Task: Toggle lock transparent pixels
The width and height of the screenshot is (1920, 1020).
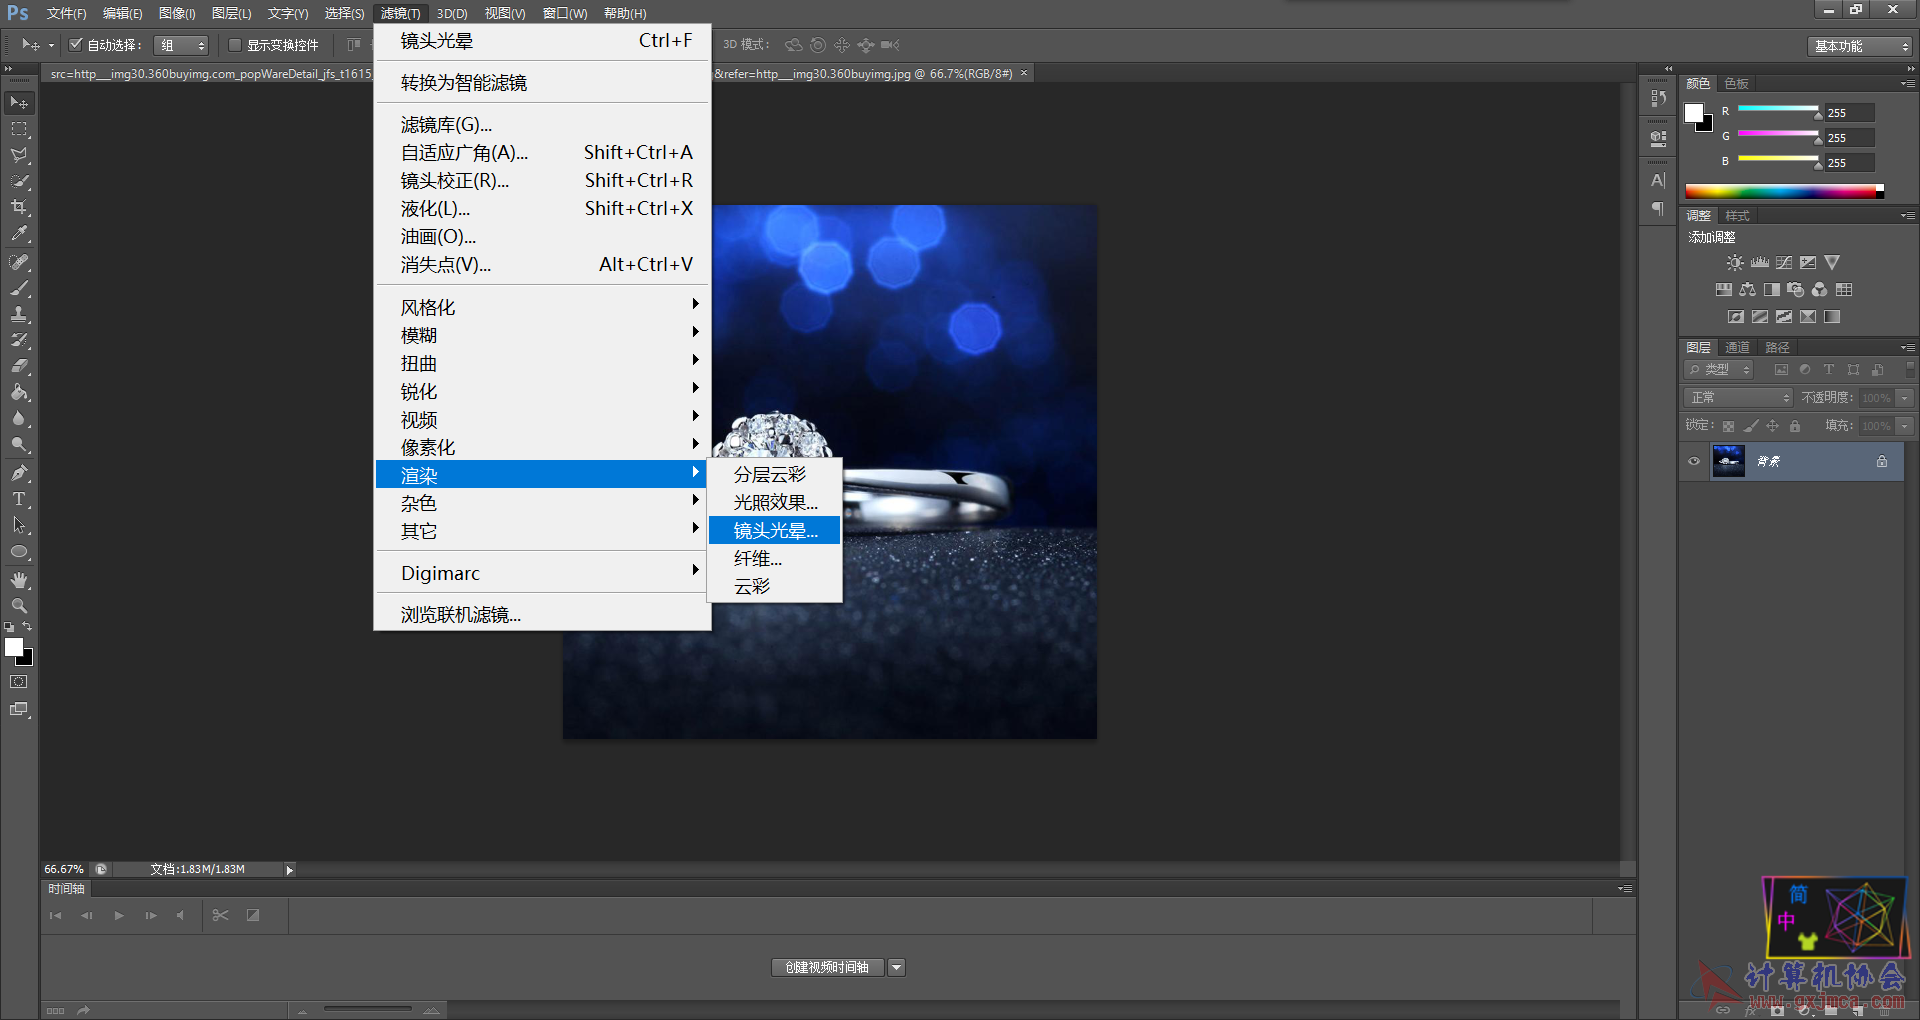Action: coord(1729,426)
